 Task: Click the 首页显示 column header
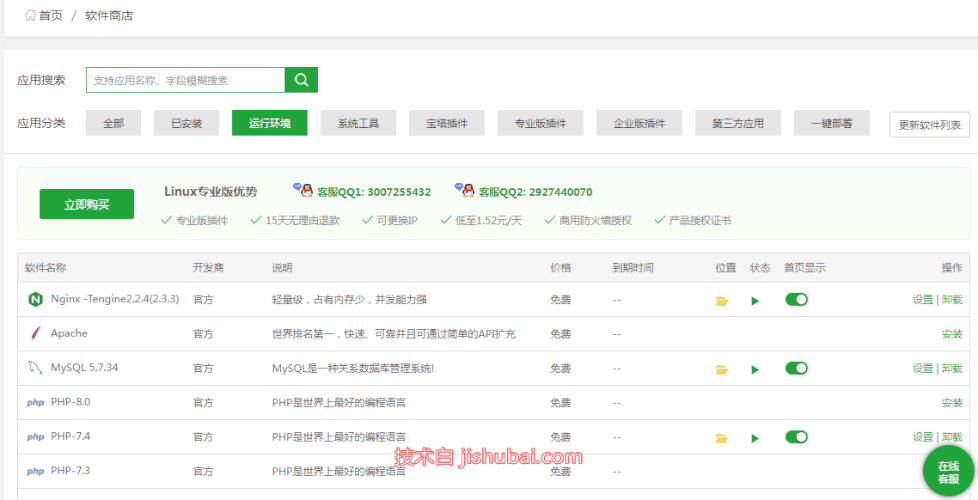click(x=805, y=267)
